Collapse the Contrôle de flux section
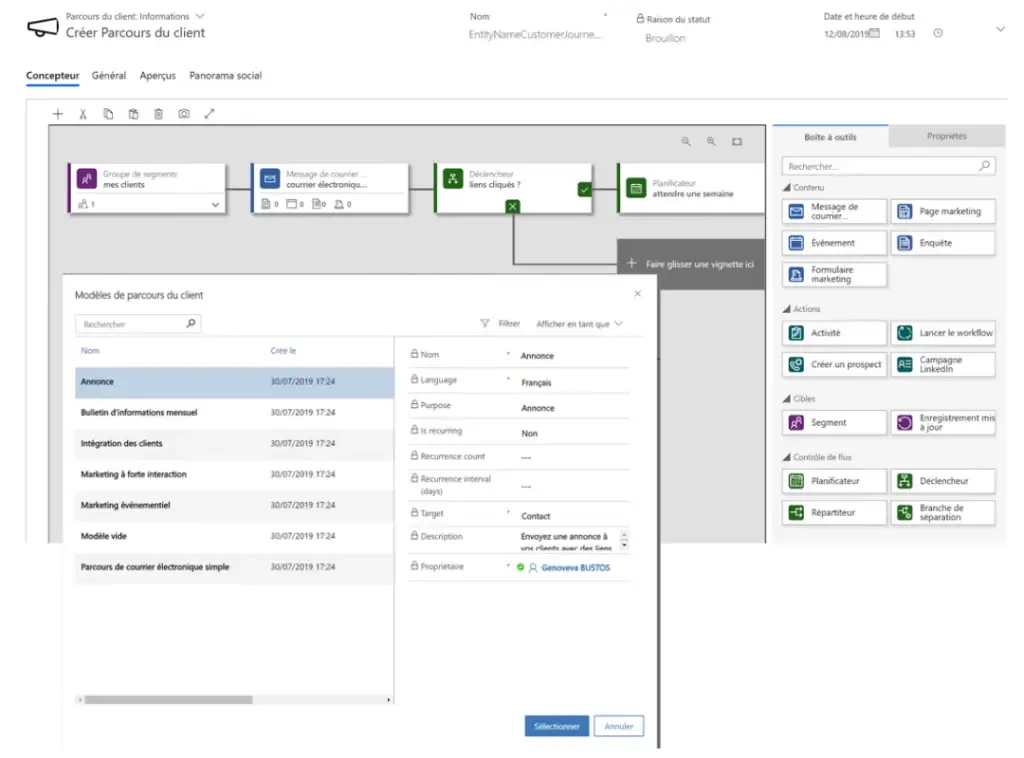 tap(787, 457)
